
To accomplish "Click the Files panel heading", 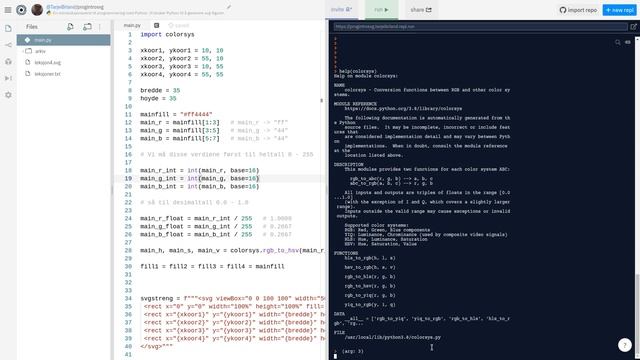I will pos(32,27).
